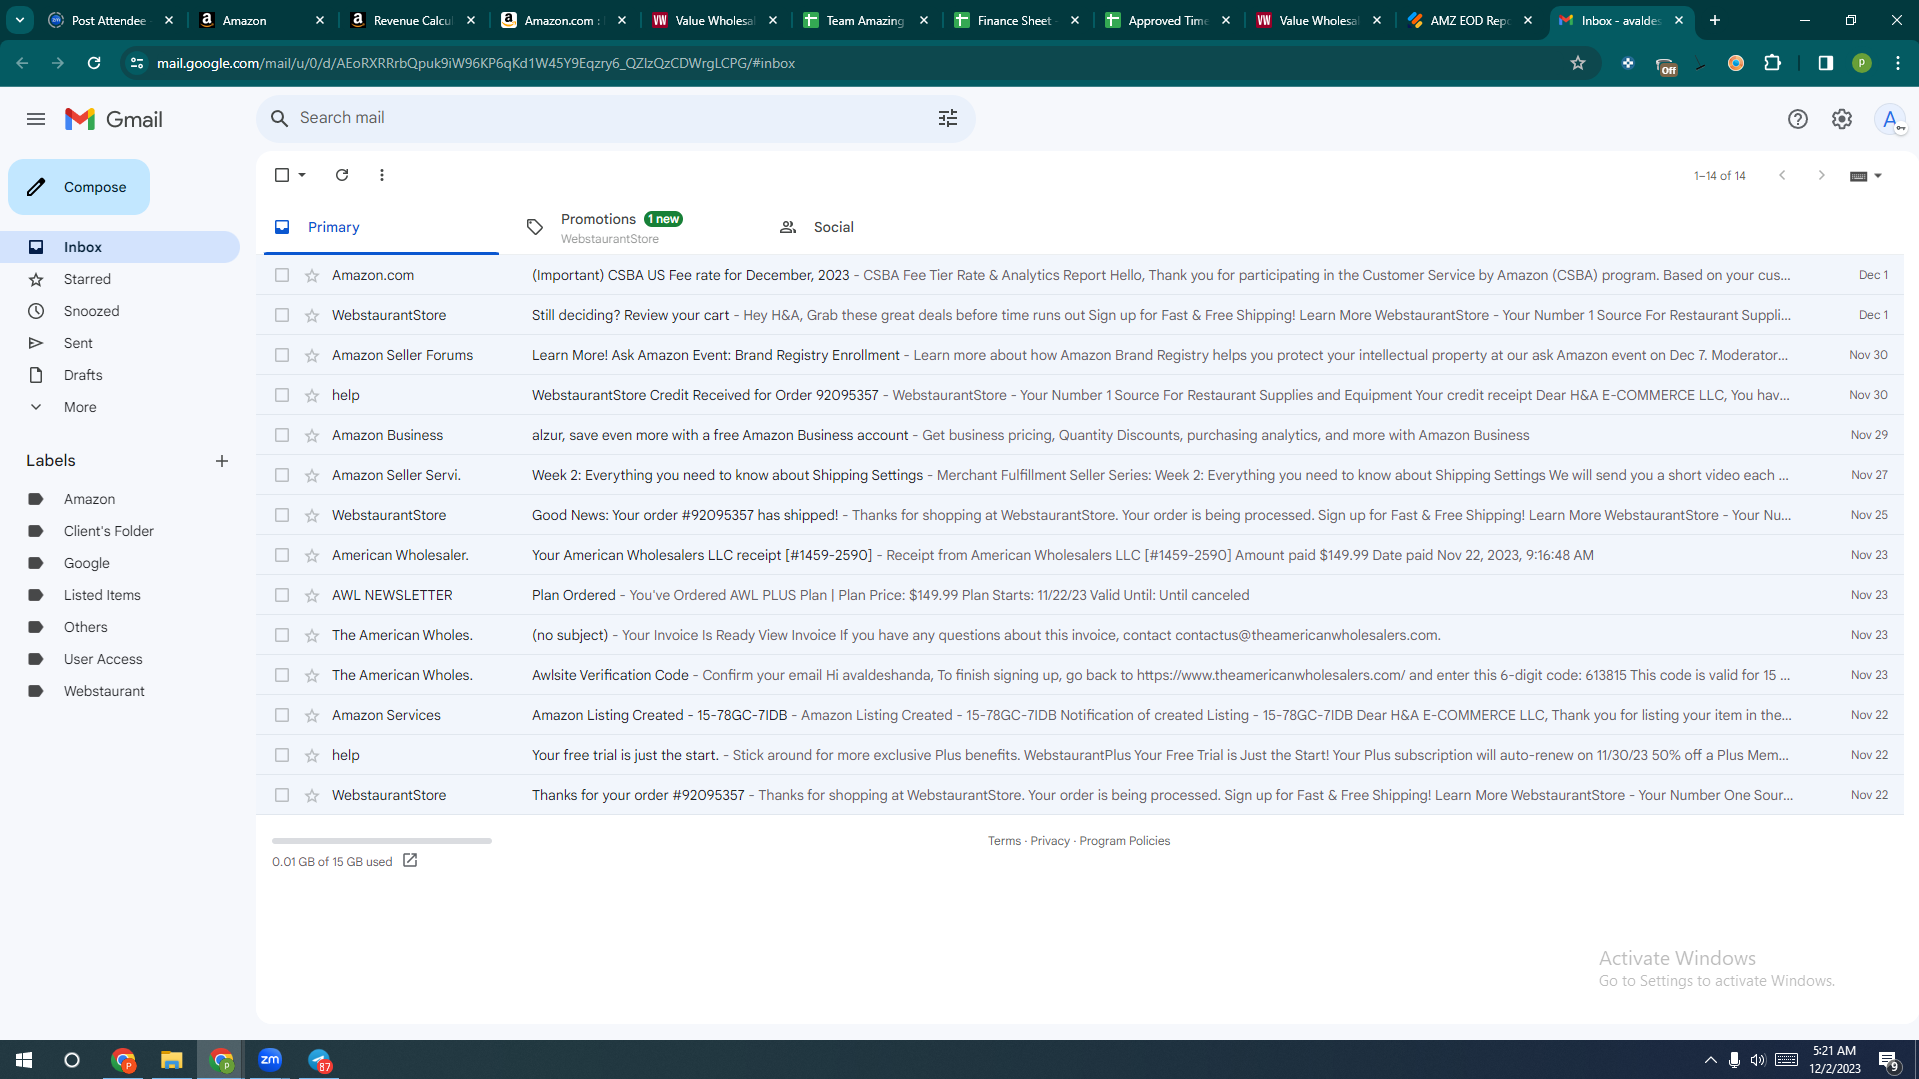Open search filter options icon
Image resolution: width=1919 pixels, height=1079 pixels.
click(948, 118)
